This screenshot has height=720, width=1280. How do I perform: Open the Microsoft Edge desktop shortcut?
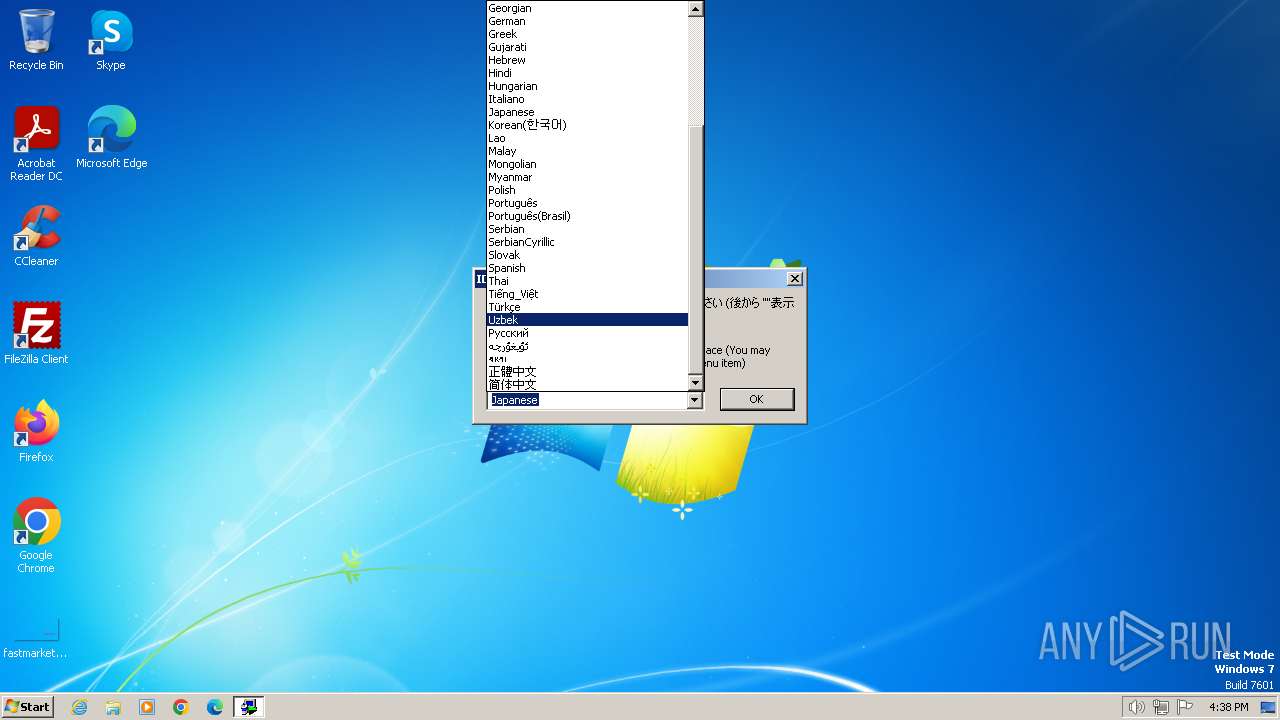(x=111, y=138)
